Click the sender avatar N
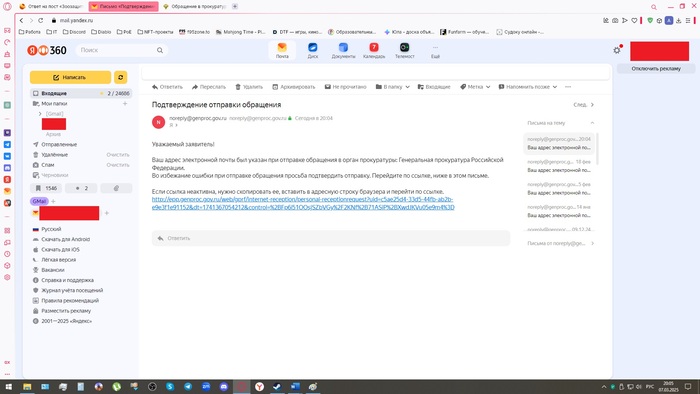The height and width of the screenshot is (394, 700). [158, 122]
